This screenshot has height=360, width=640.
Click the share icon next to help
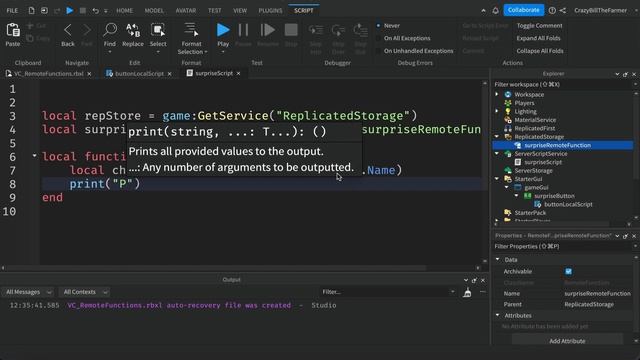[563, 11]
